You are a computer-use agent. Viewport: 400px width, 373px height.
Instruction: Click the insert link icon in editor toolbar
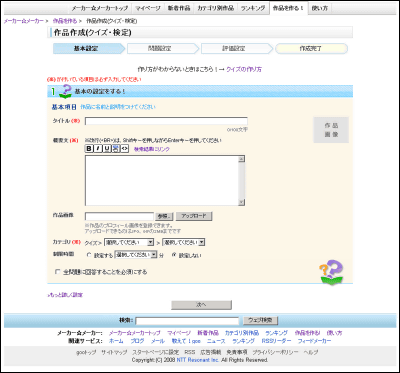tap(115, 149)
